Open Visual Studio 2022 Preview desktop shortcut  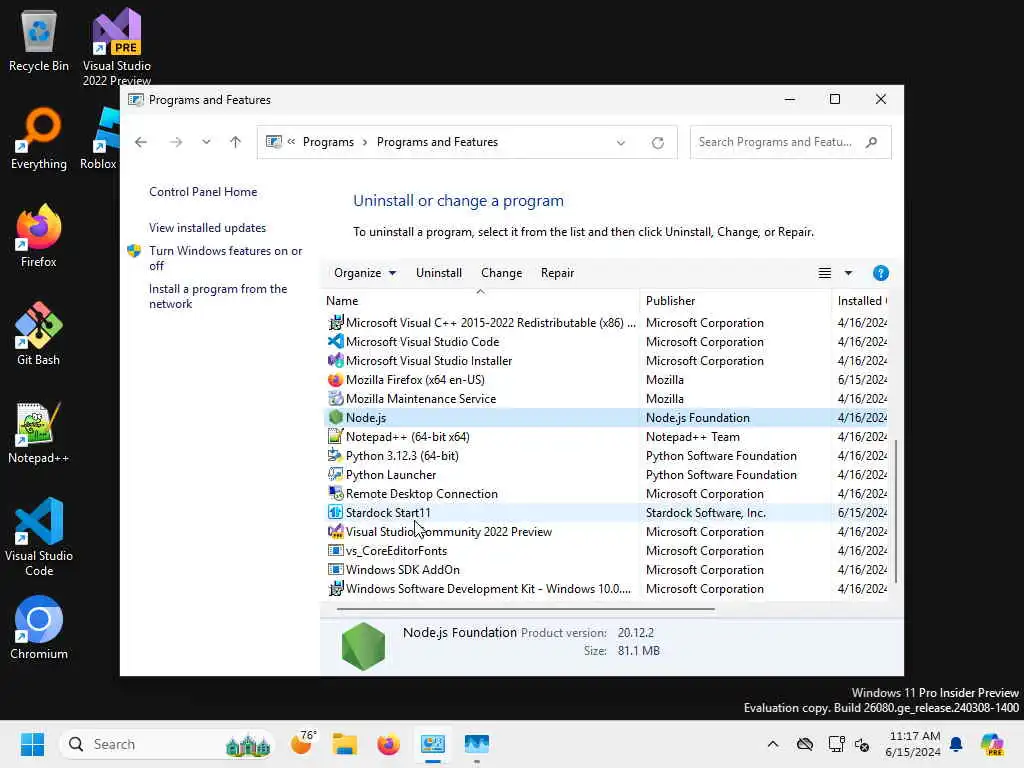pos(117,46)
